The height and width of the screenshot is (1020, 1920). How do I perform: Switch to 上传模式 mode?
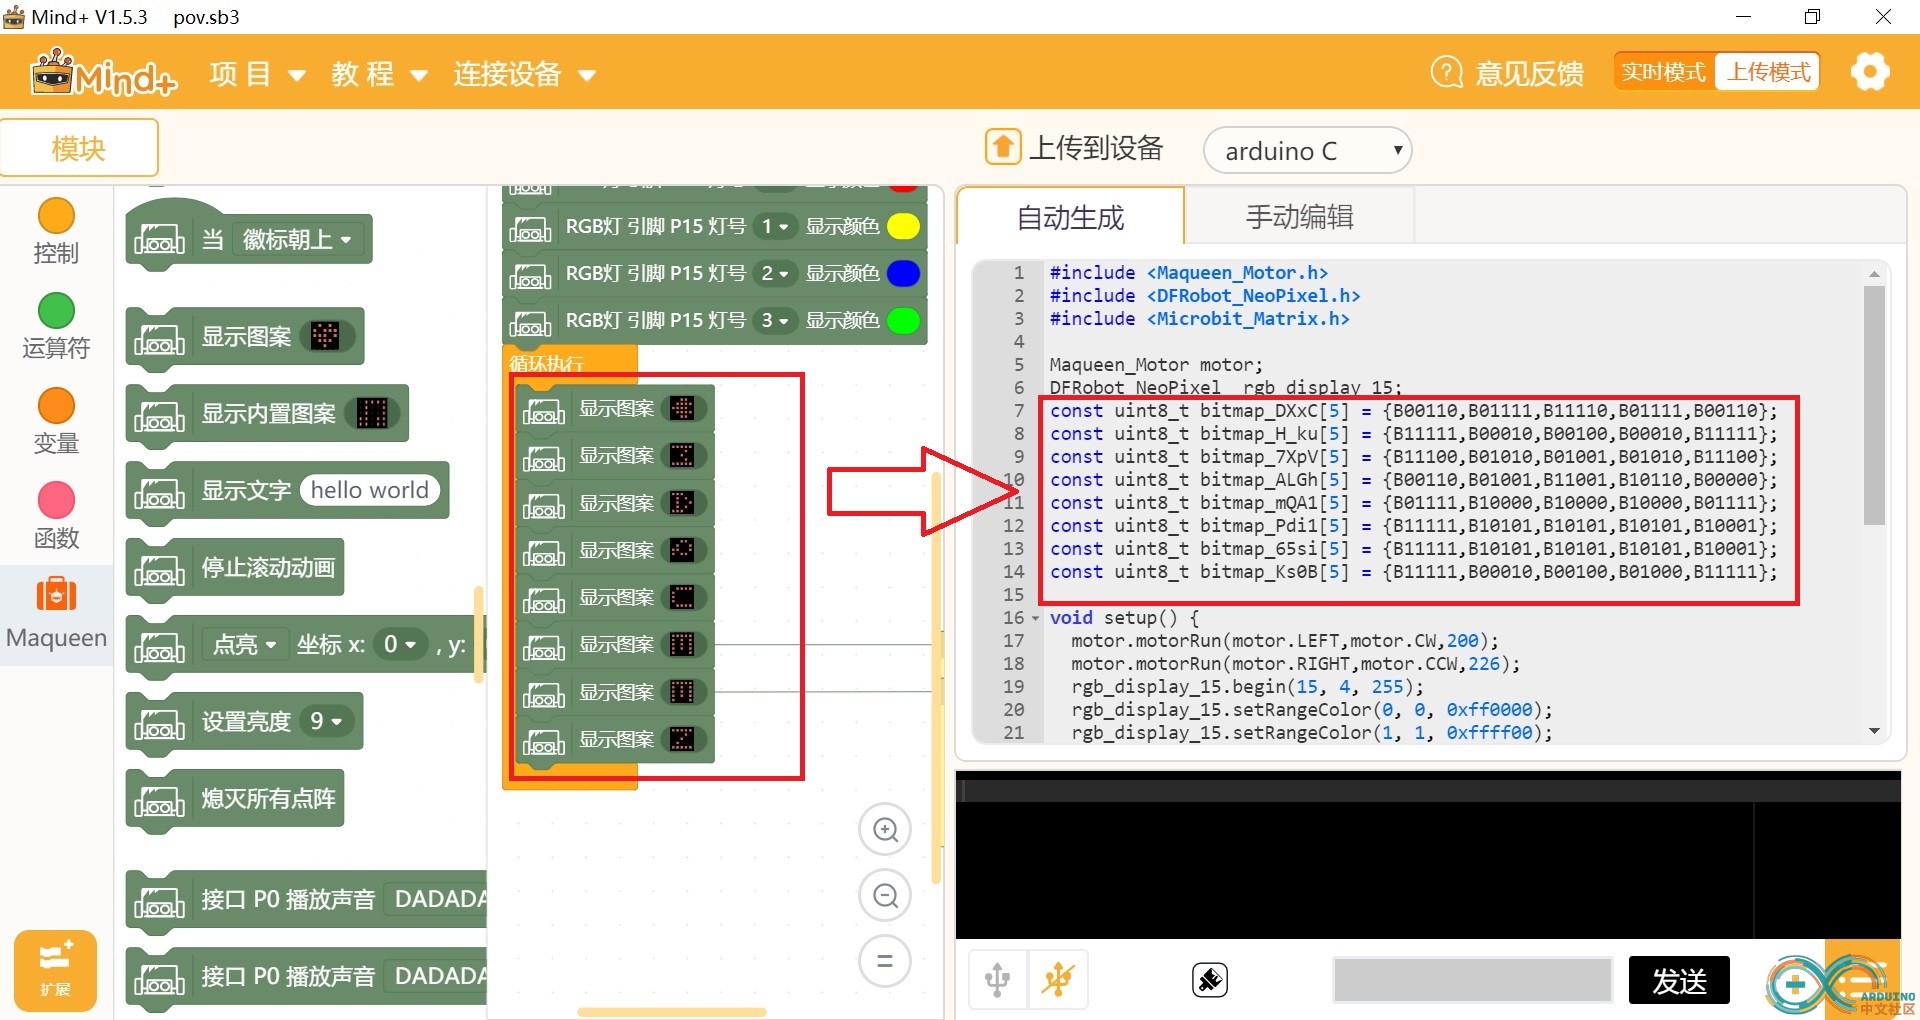(x=1769, y=72)
